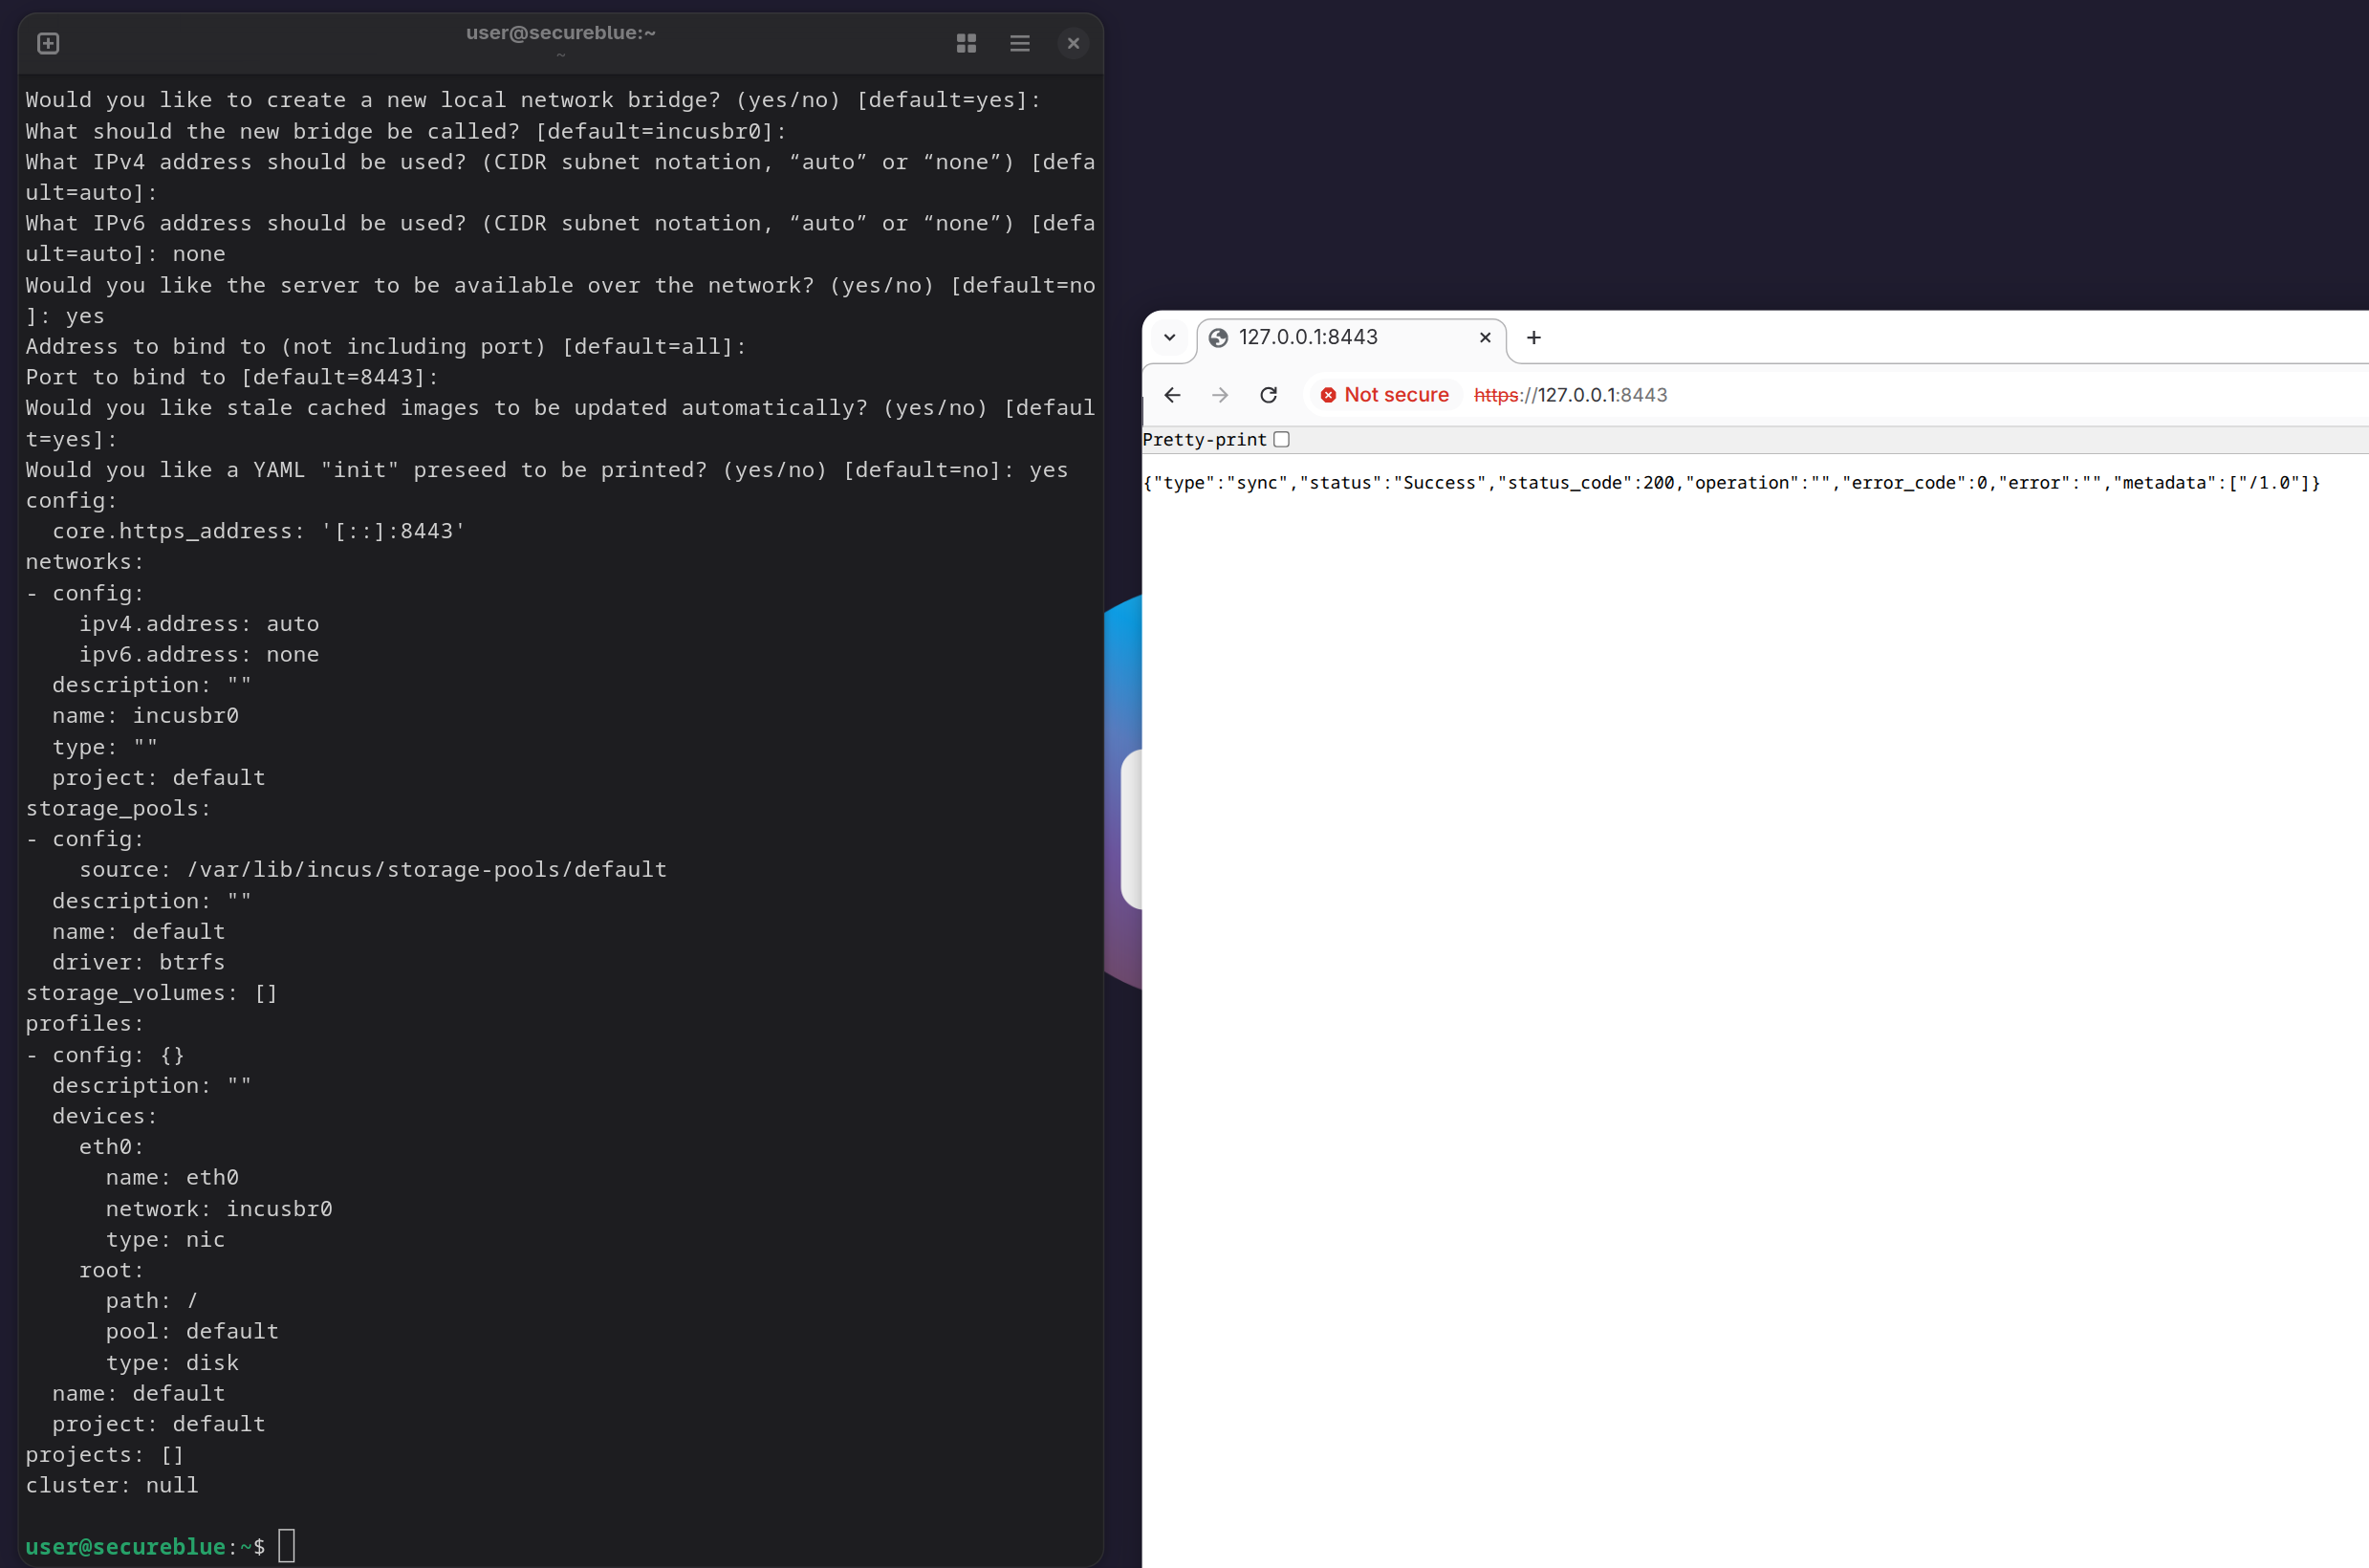Click the JSON response text
This screenshot has width=2369, height=1568.
click(x=1730, y=483)
